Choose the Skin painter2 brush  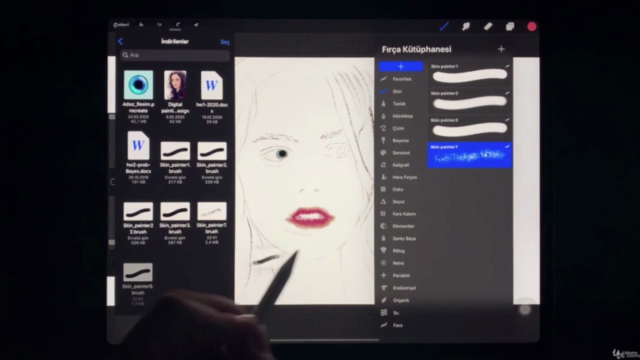point(470,101)
